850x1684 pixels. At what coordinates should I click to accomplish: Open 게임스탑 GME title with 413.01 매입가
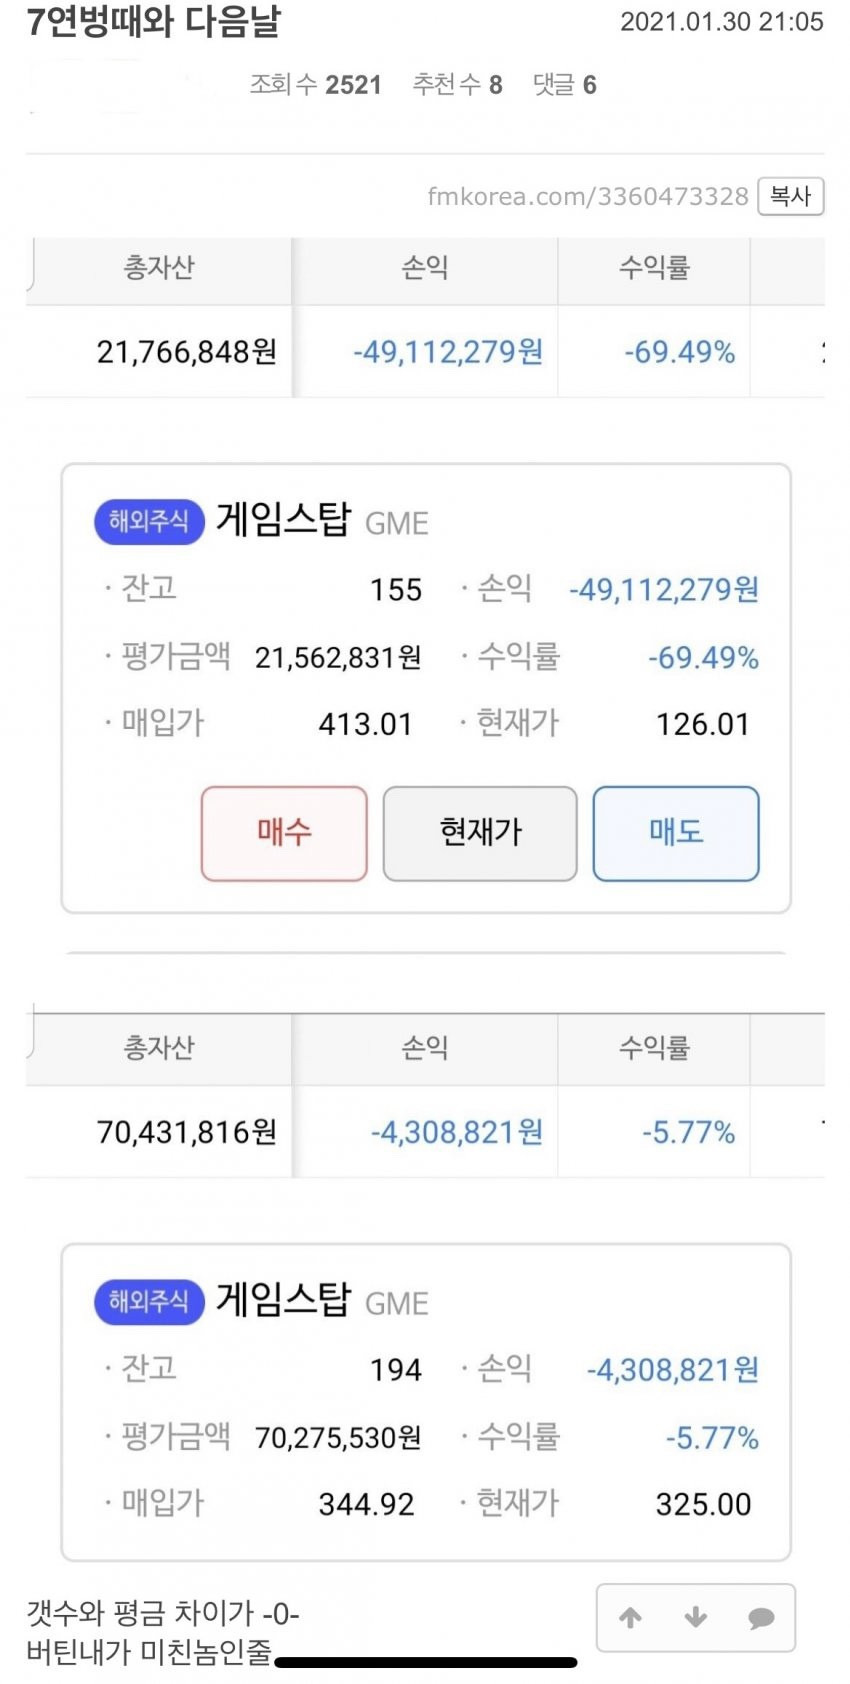[x=322, y=520]
